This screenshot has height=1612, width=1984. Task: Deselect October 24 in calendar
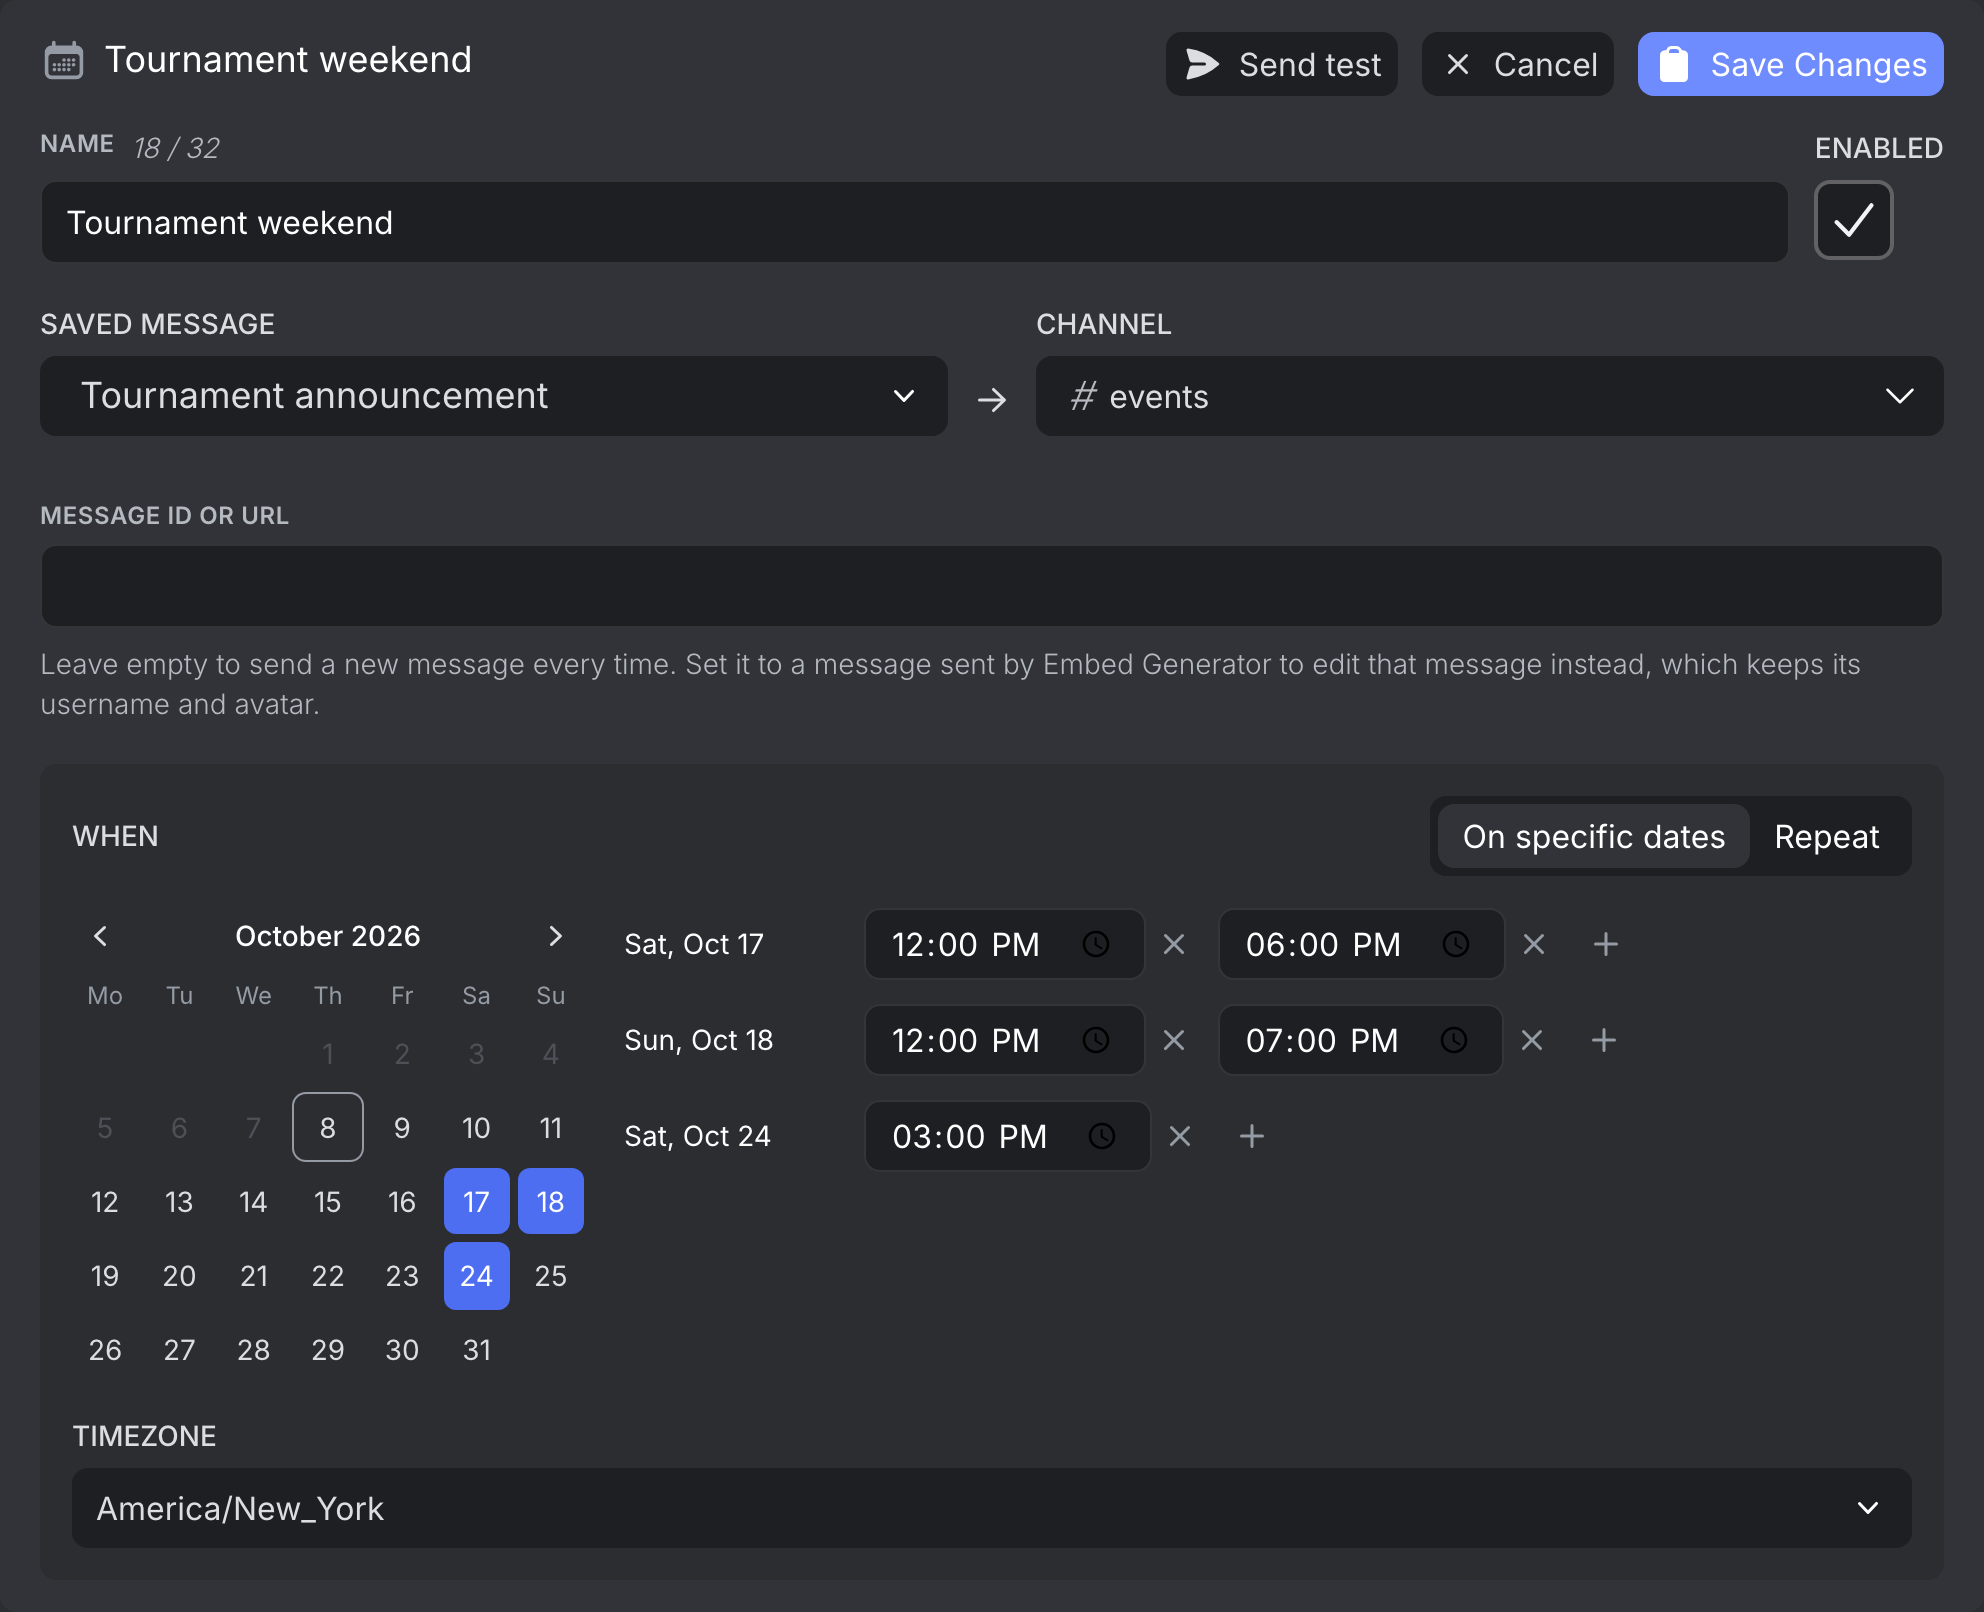(476, 1275)
